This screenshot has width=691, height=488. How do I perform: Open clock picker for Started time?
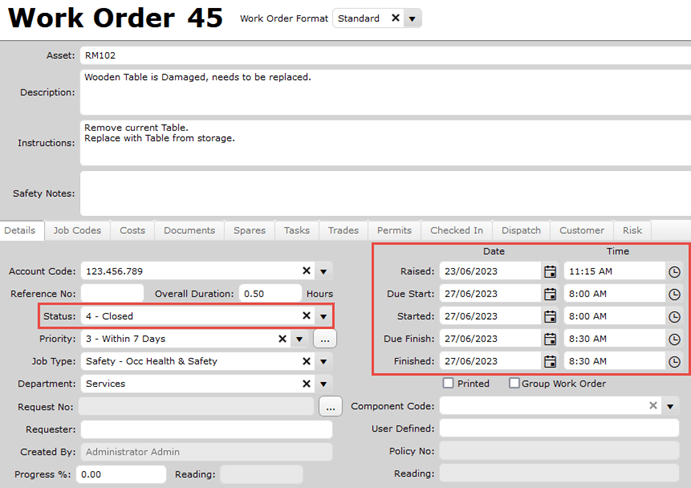674,317
